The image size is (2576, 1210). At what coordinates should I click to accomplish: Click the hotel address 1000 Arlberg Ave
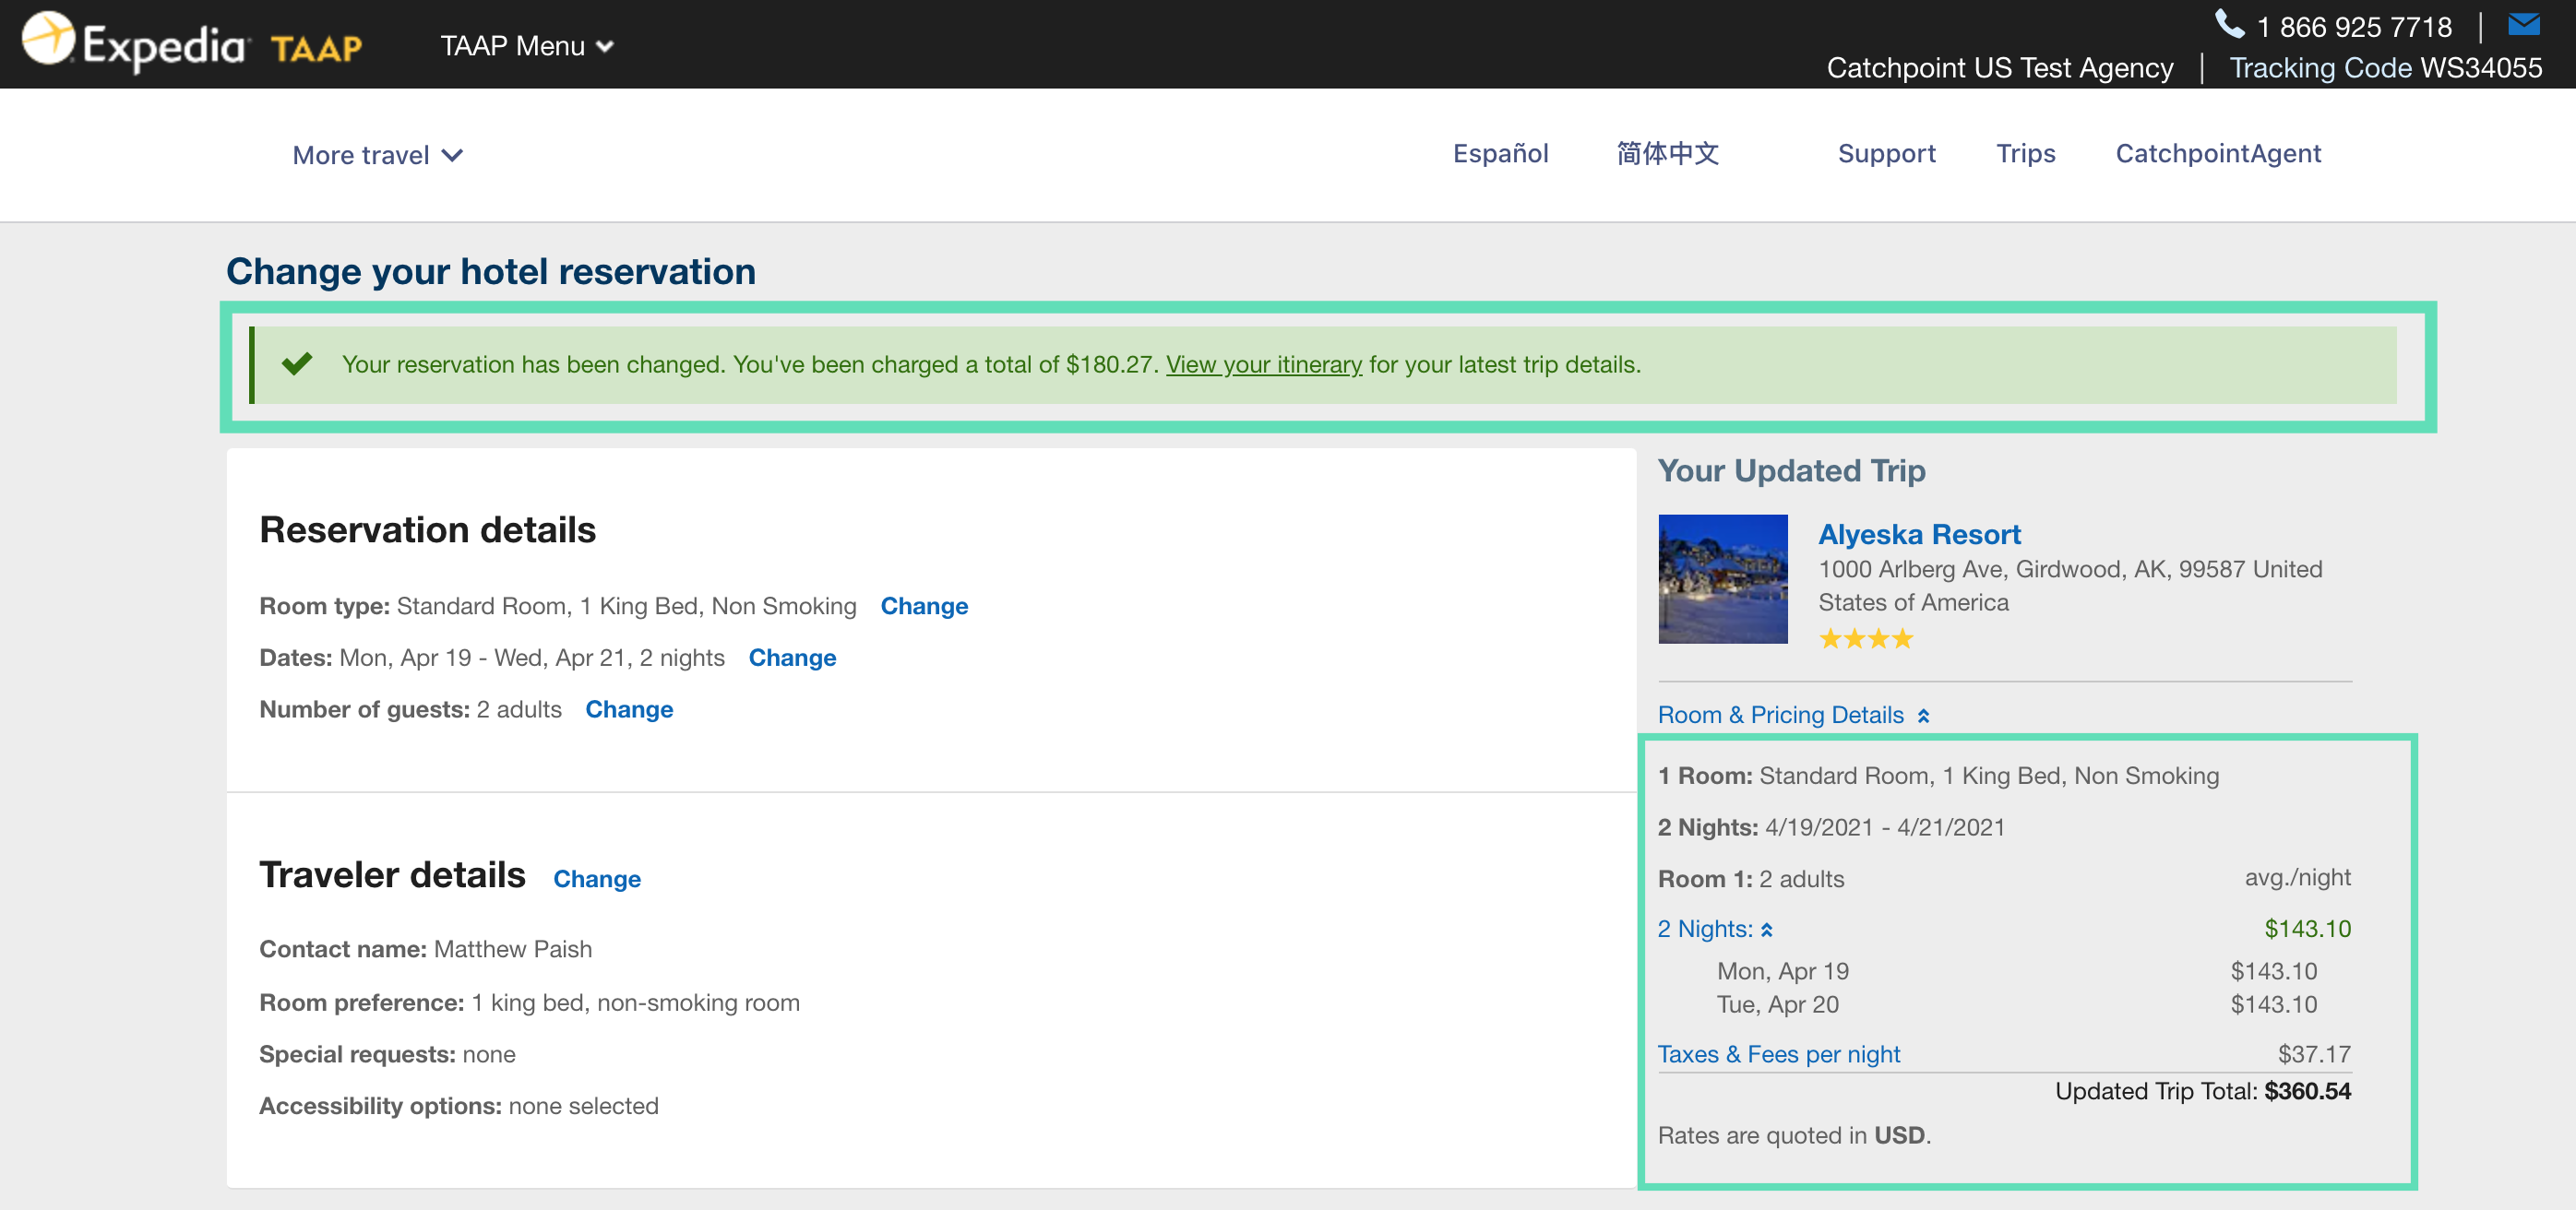[x=2069, y=586]
